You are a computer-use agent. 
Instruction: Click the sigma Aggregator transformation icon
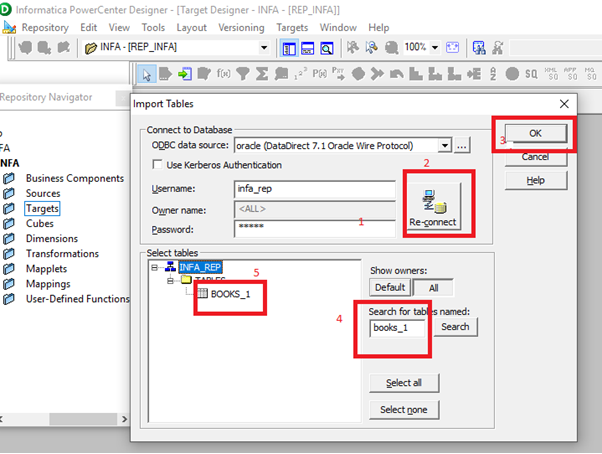click(x=262, y=74)
